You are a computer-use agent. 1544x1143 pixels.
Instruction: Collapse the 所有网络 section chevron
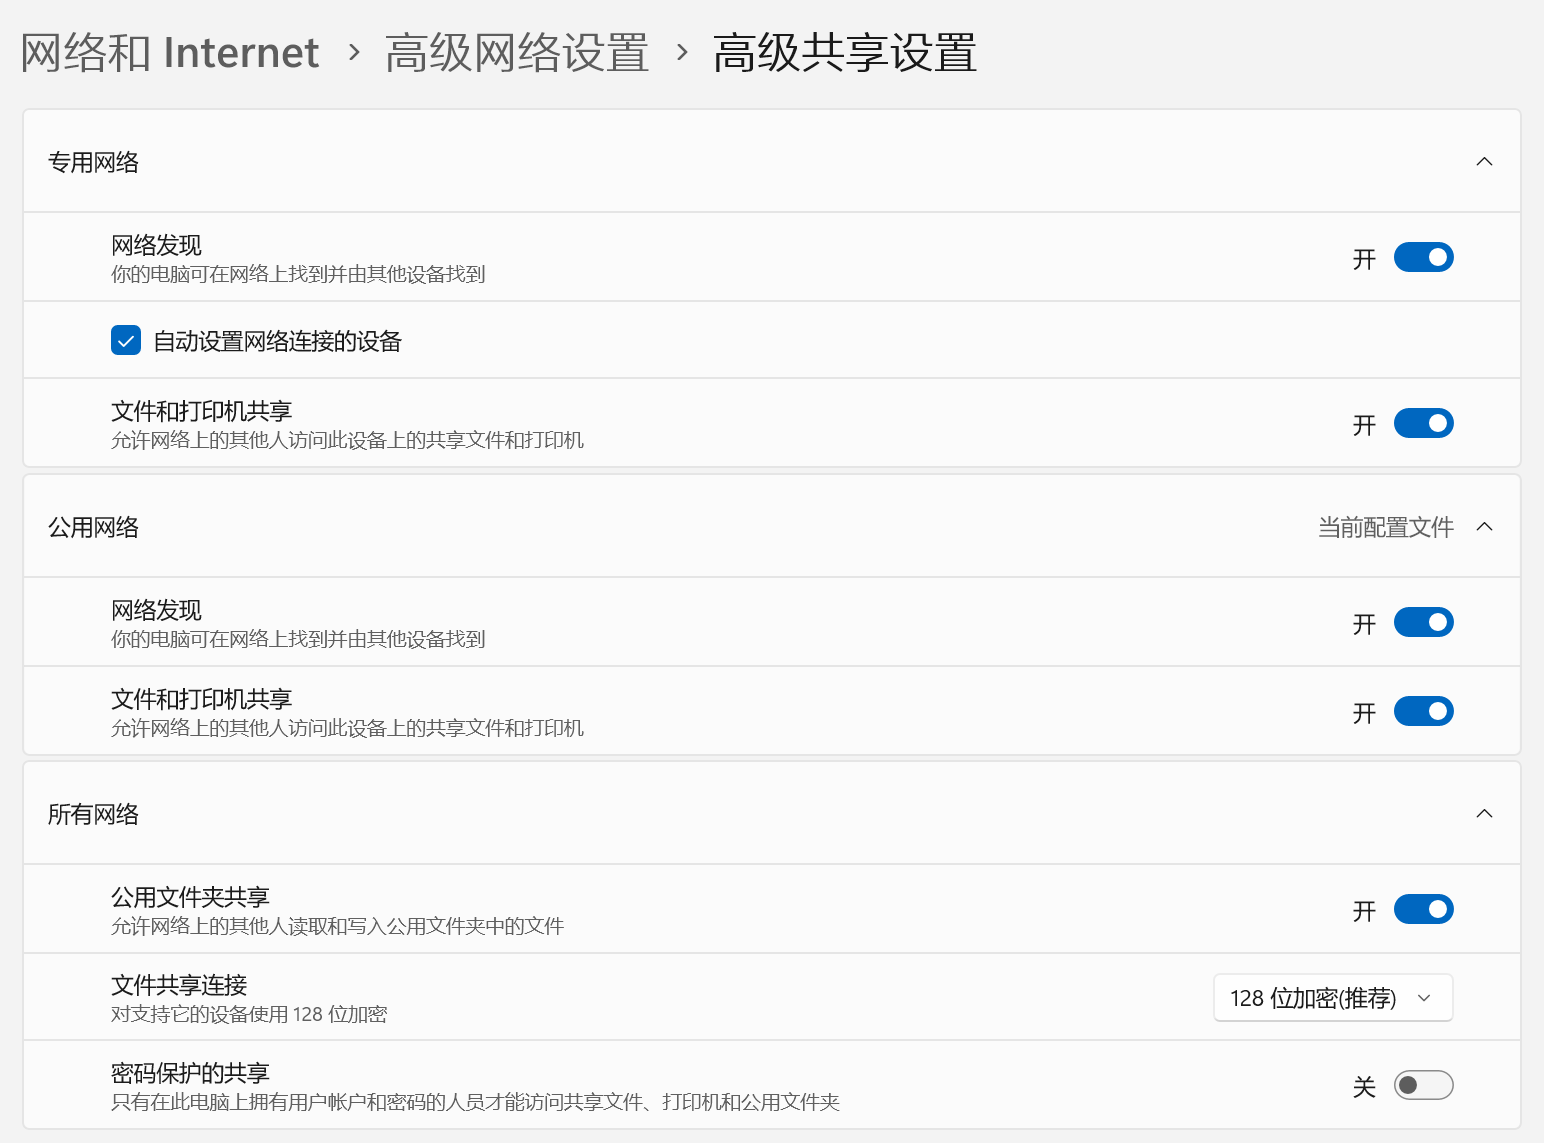coord(1484,814)
